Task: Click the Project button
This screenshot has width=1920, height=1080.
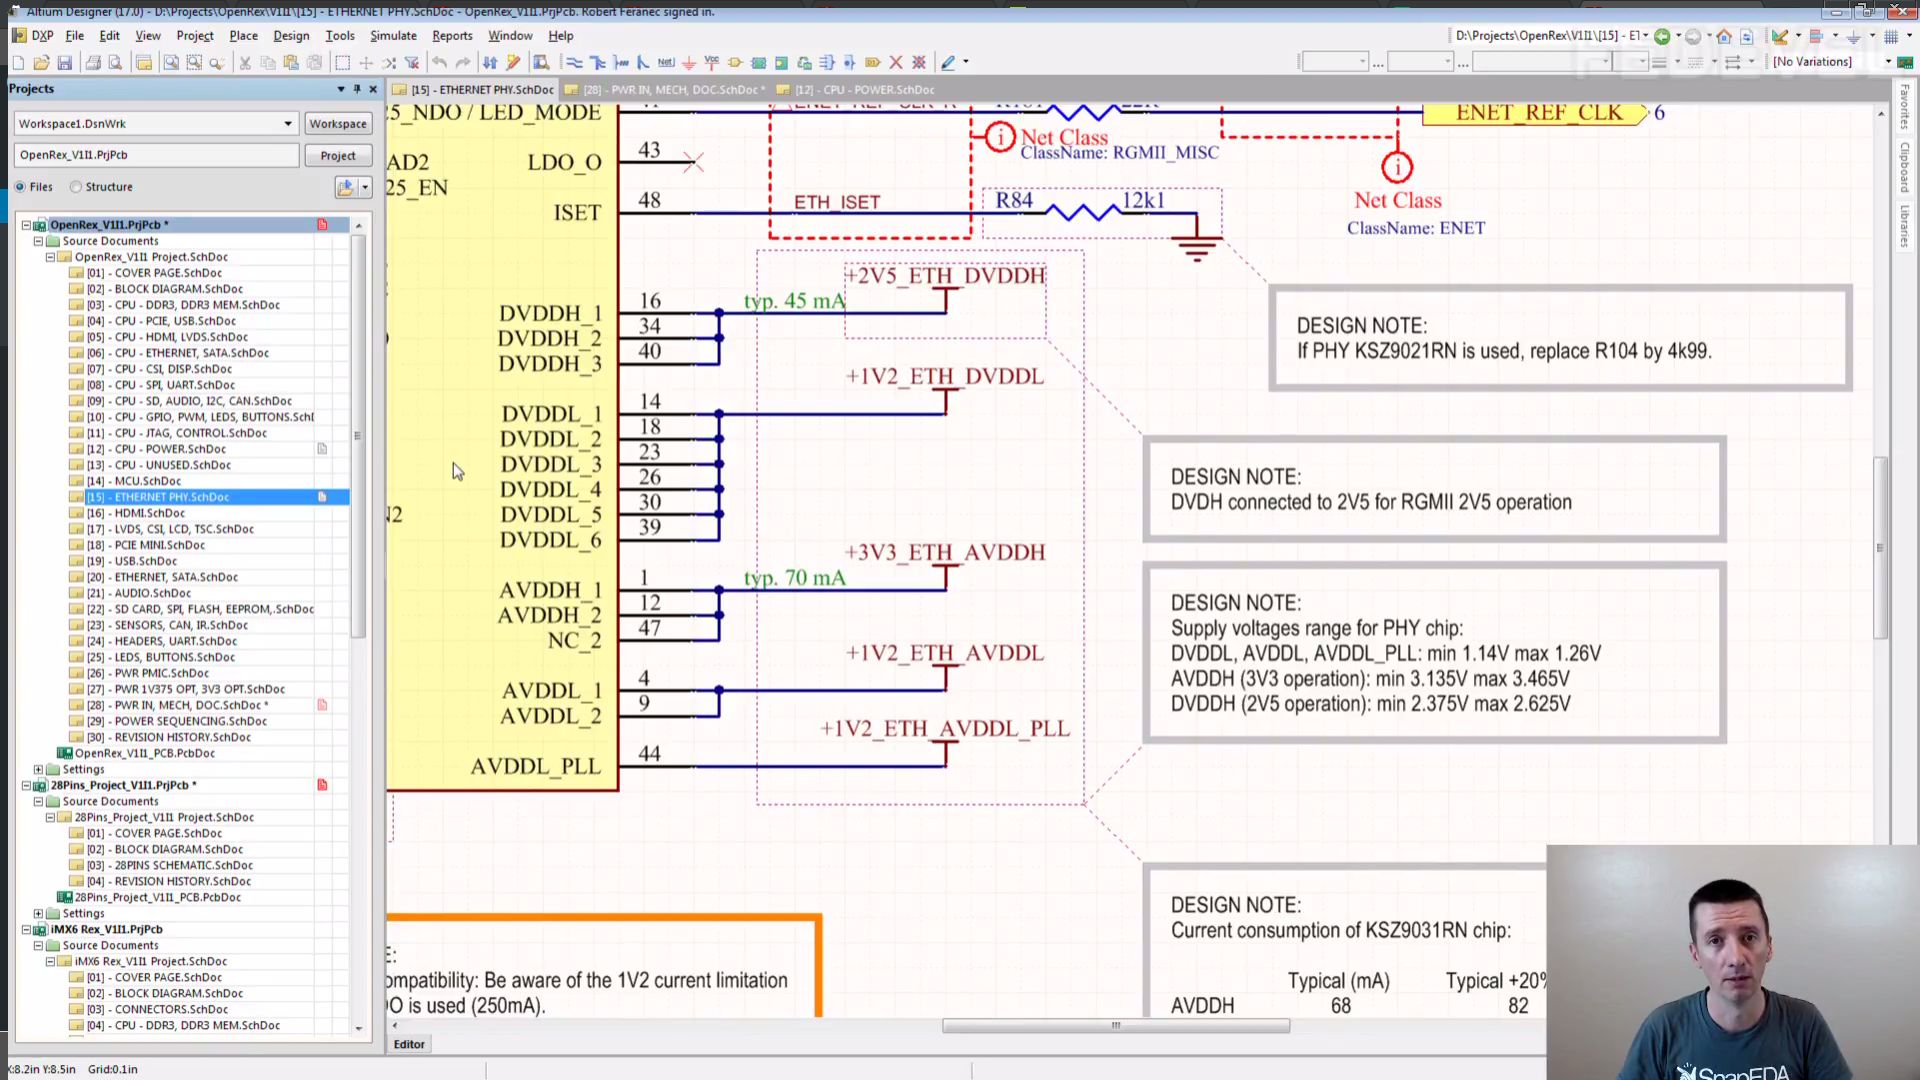Action: click(337, 156)
